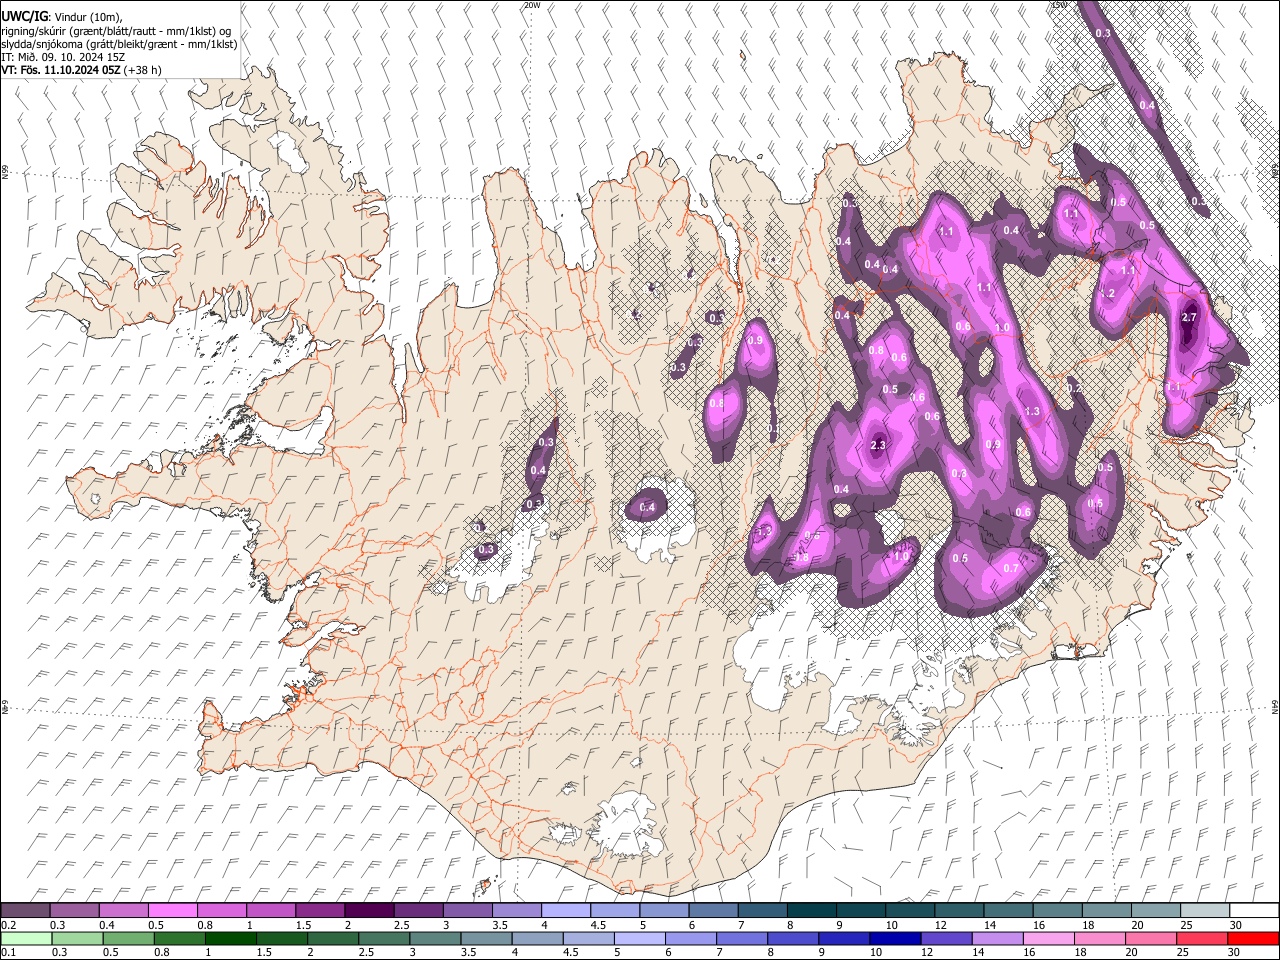Click the bright pink 0.5 swatch in upper legend
1280x960 pixels.
pos(172,911)
